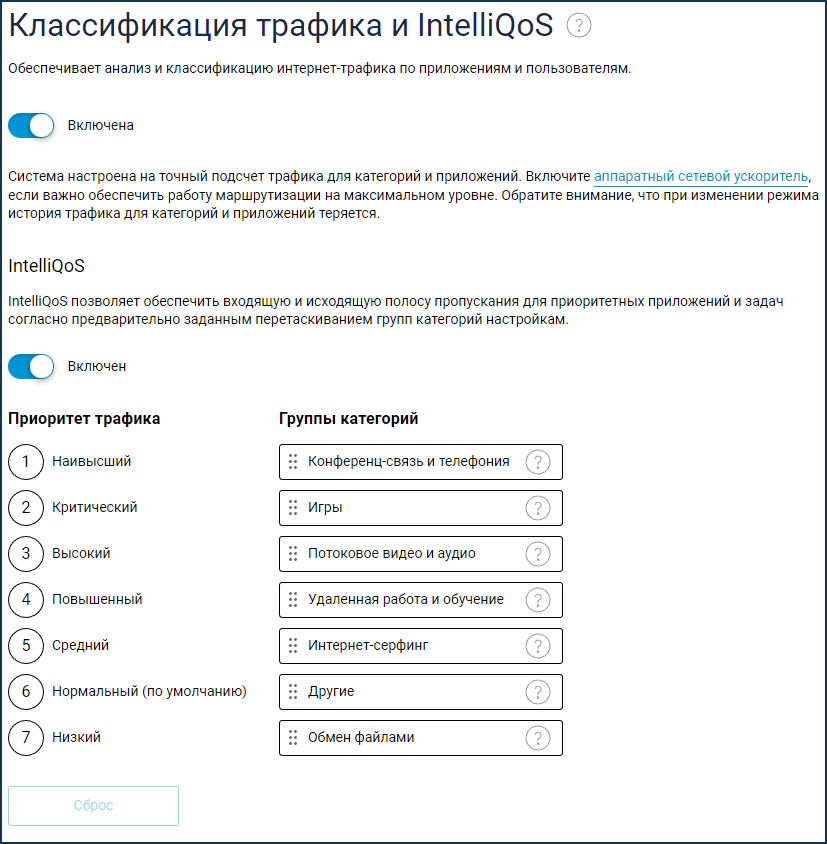The image size is (827, 844).
Task: Open help for Конференц-связь и телефония group
Action: 538,462
